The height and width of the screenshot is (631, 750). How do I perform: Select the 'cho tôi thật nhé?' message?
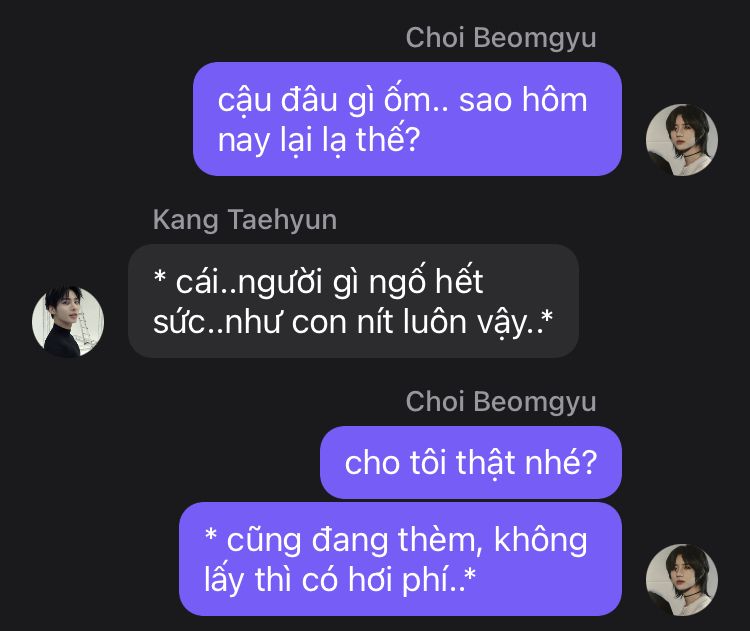pyautogui.click(x=471, y=463)
